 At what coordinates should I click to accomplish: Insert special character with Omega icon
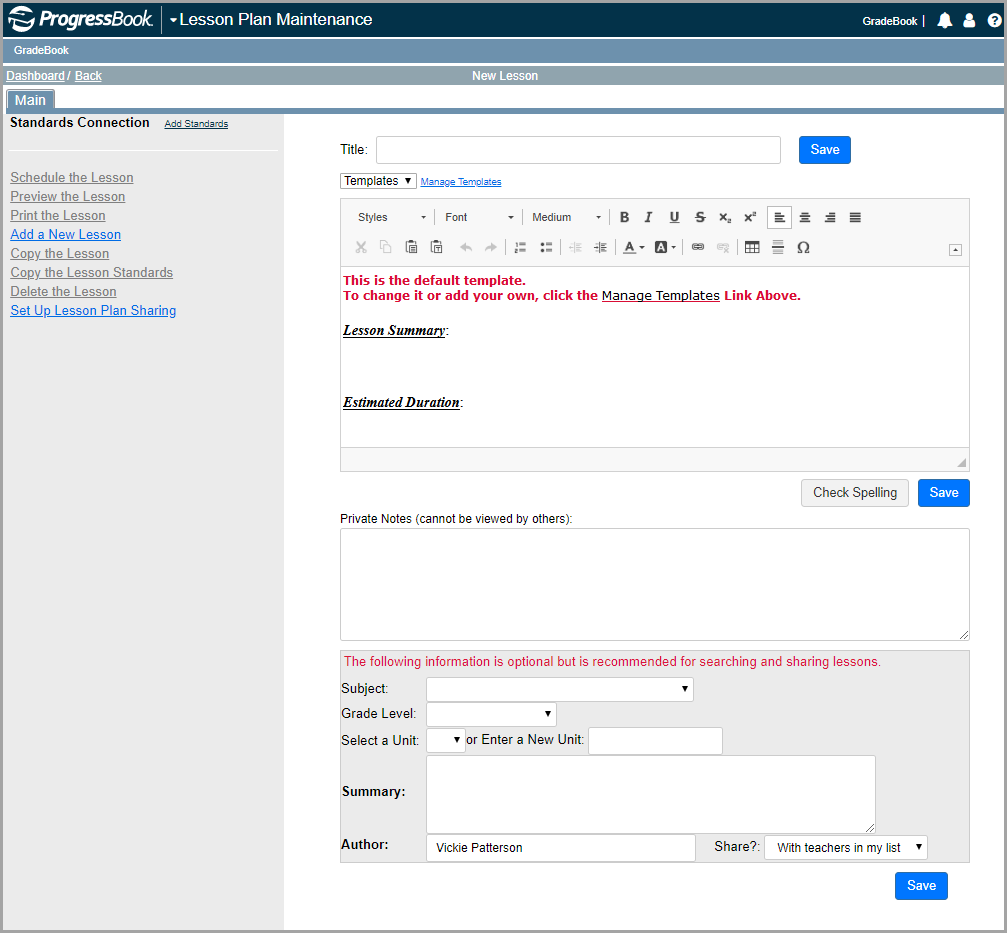coord(803,247)
